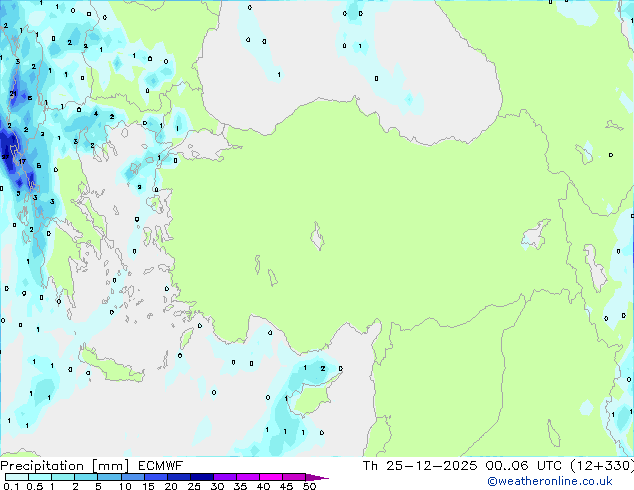Click the '(12+330)' forecast offset text

[x=602, y=466]
